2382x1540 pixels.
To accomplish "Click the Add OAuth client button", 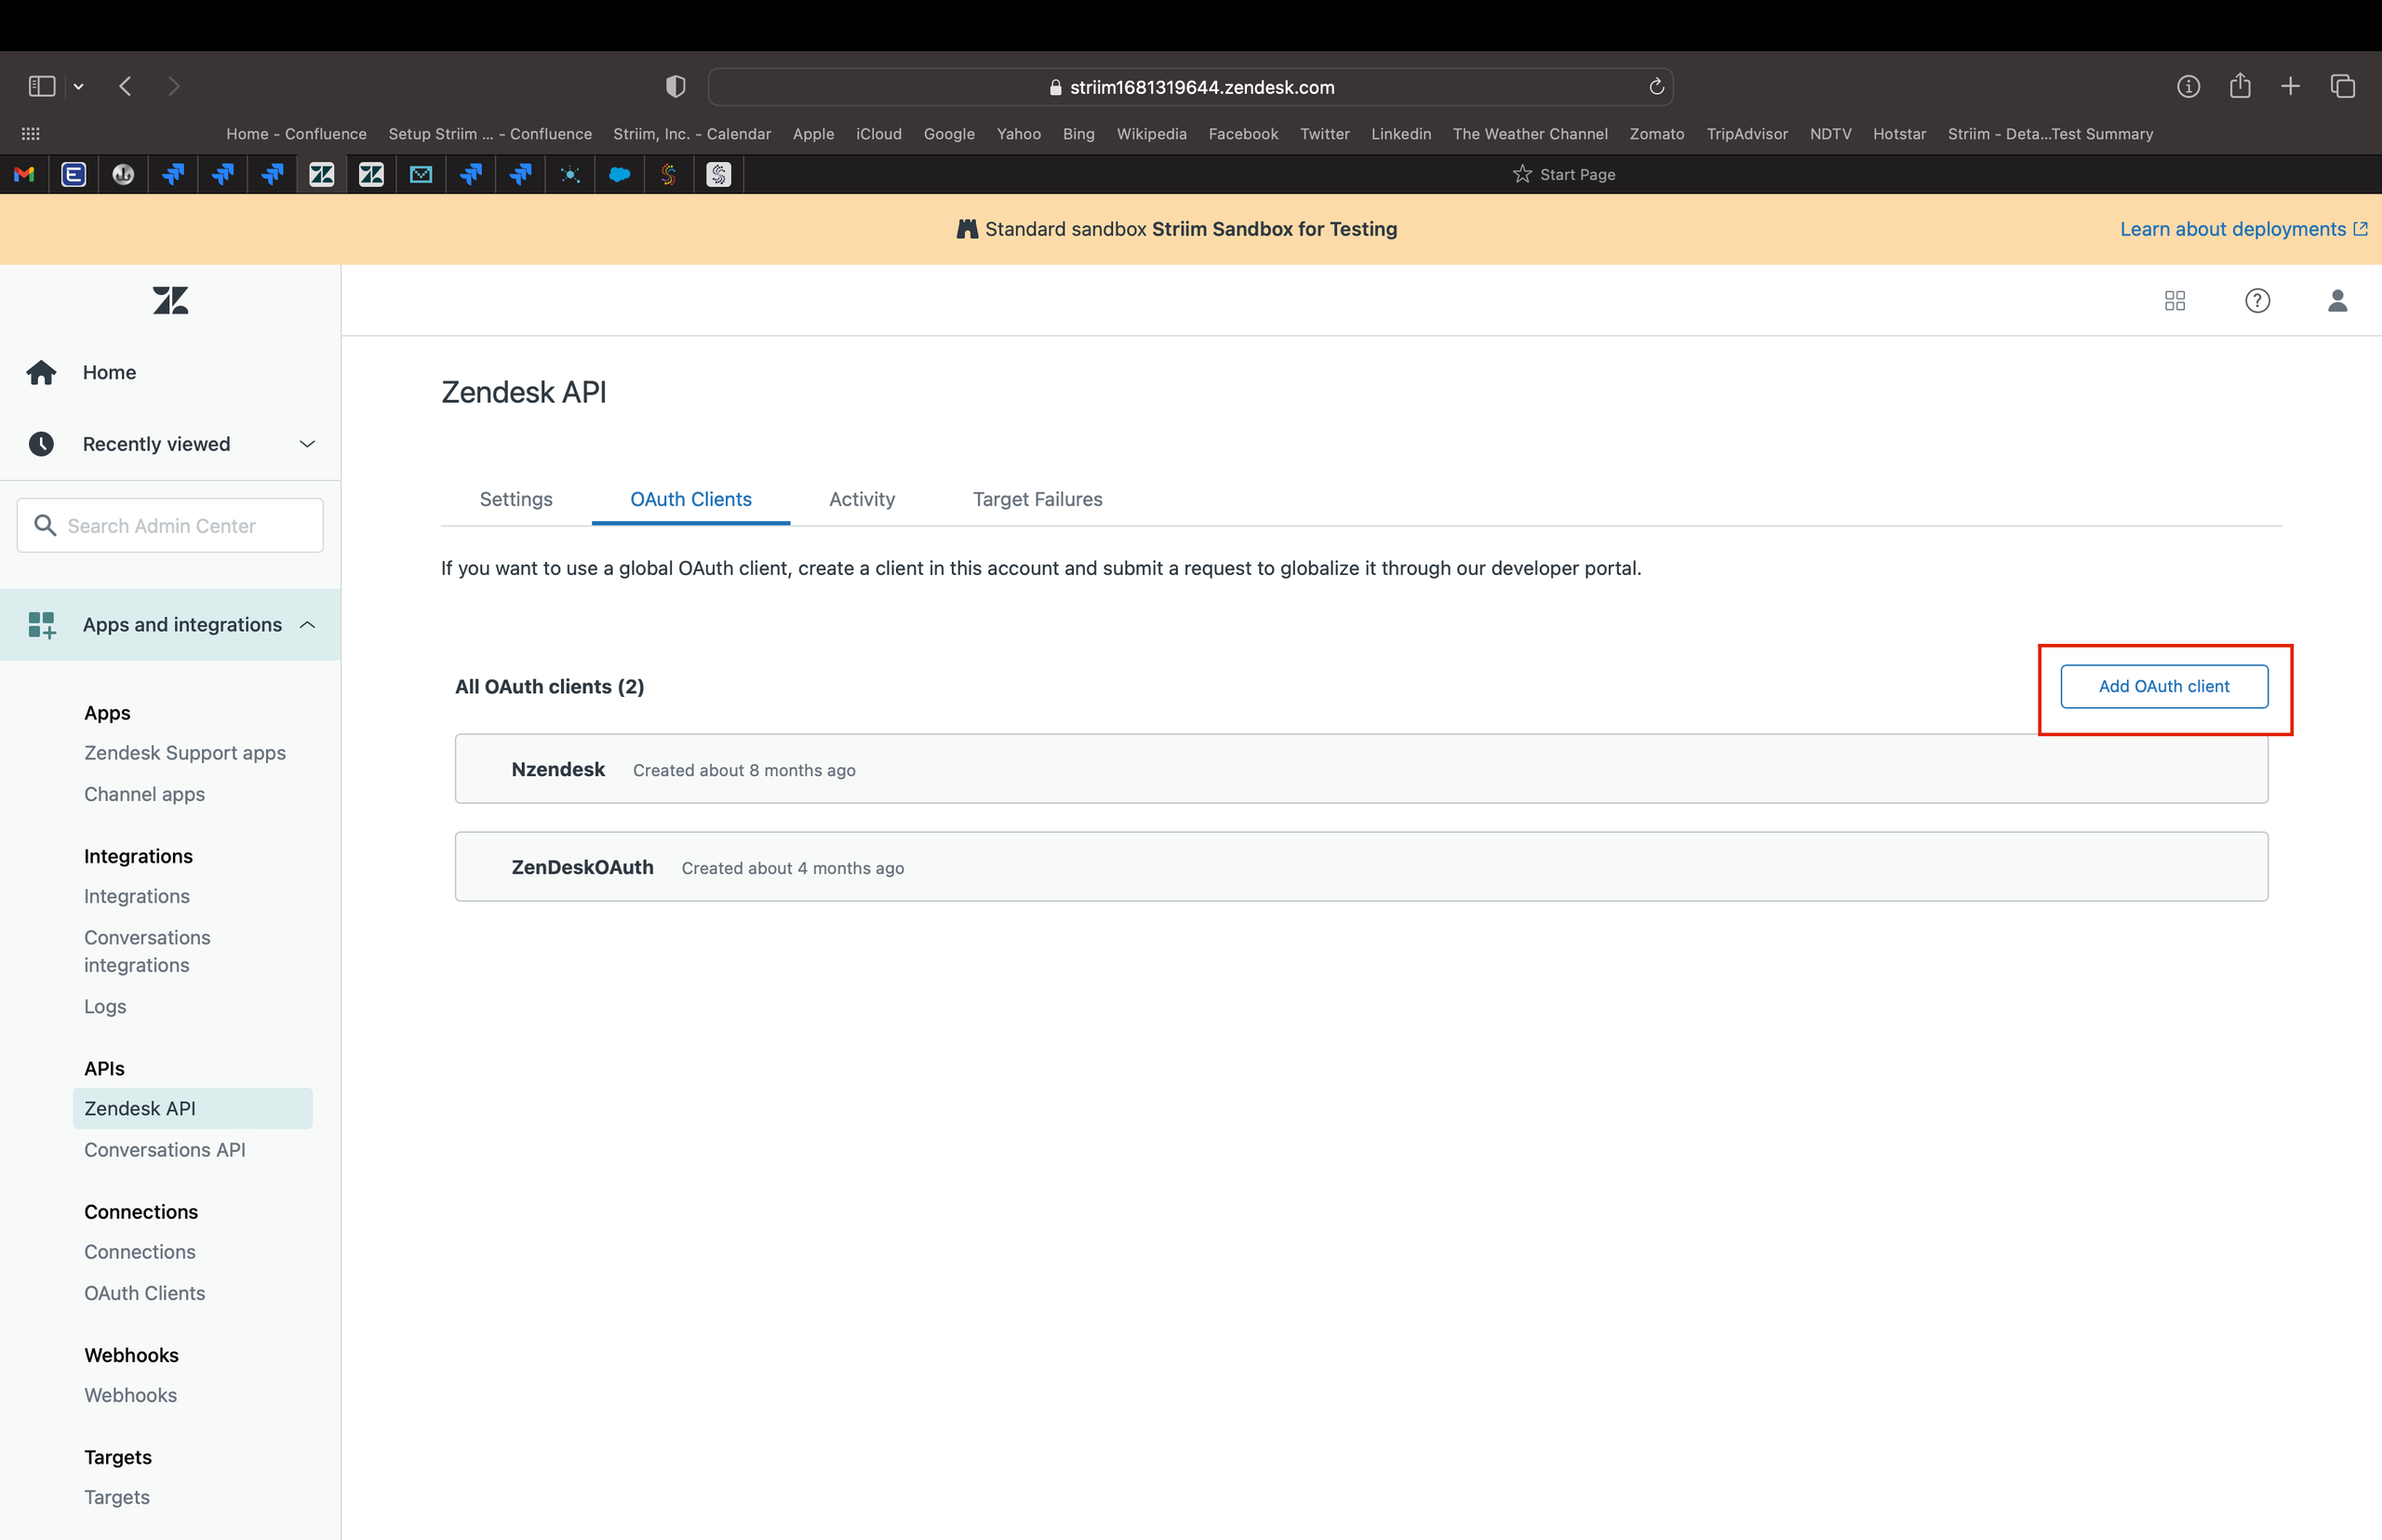I will [x=2163, y=686].
